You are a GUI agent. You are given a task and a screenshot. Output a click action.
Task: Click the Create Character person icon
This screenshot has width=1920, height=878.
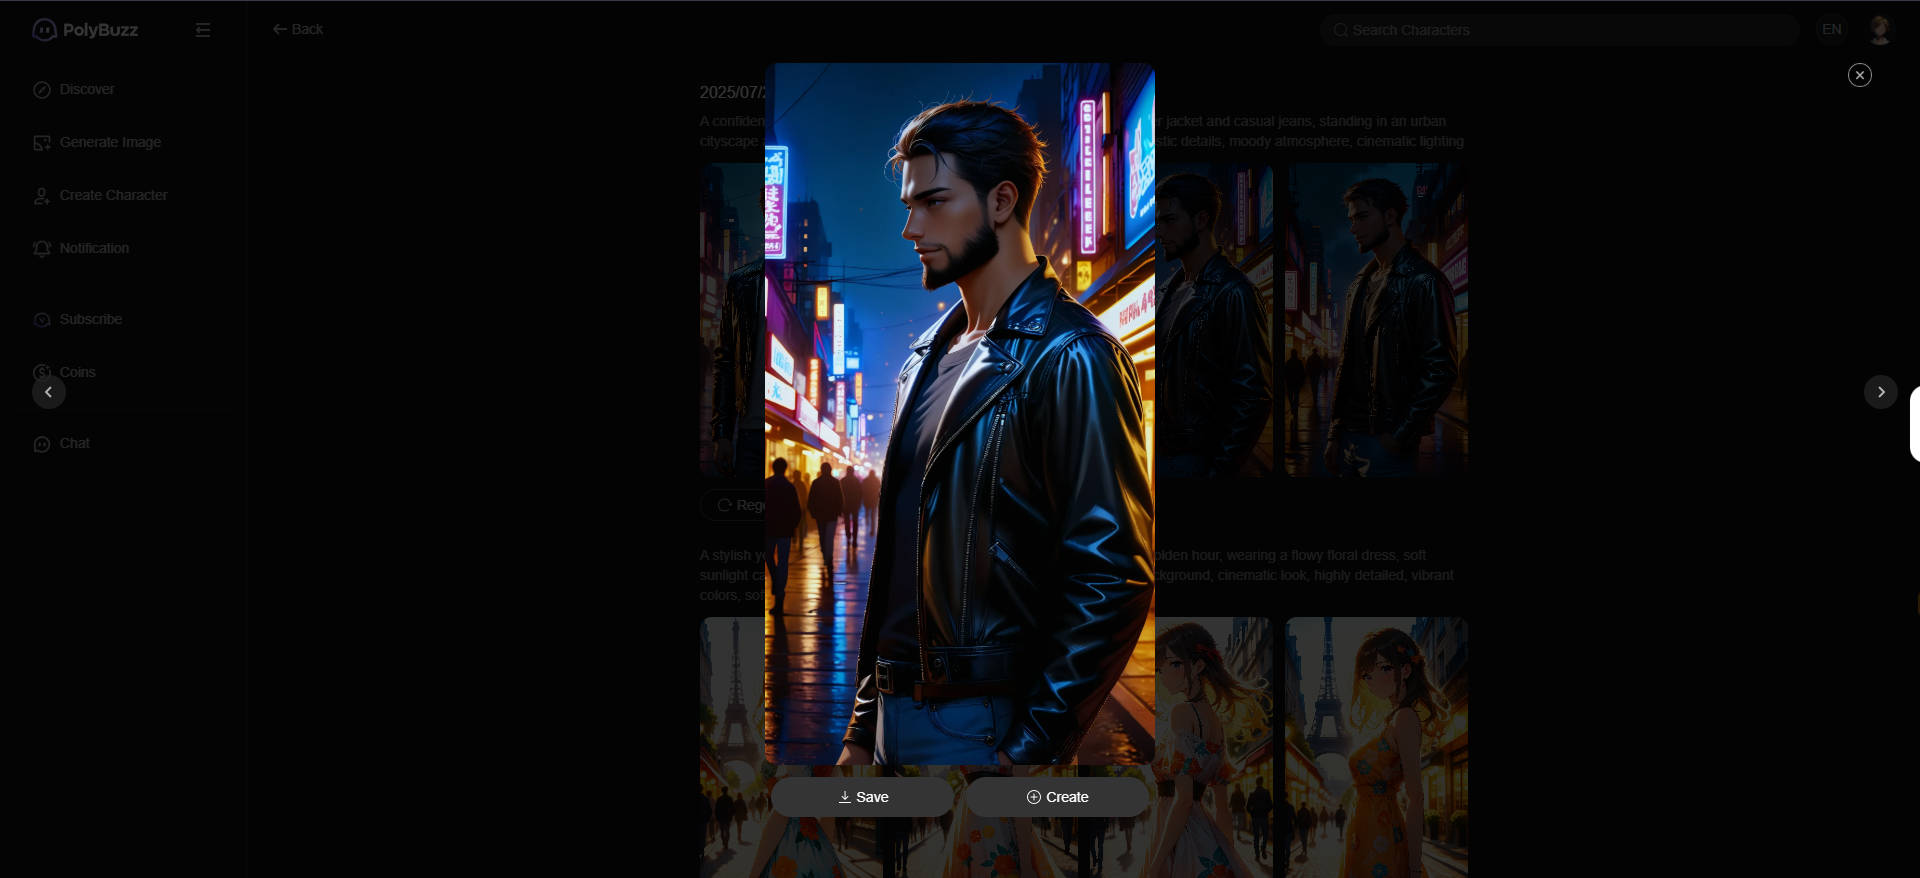pos(42,196)
